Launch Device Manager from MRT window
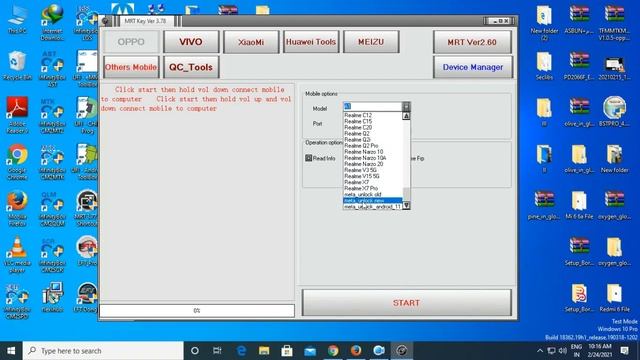 473,67
